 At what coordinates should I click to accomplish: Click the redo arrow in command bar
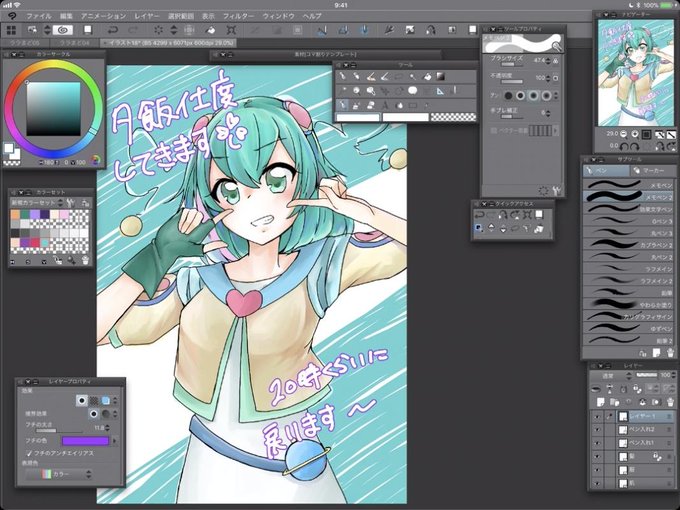click(133, 30)
